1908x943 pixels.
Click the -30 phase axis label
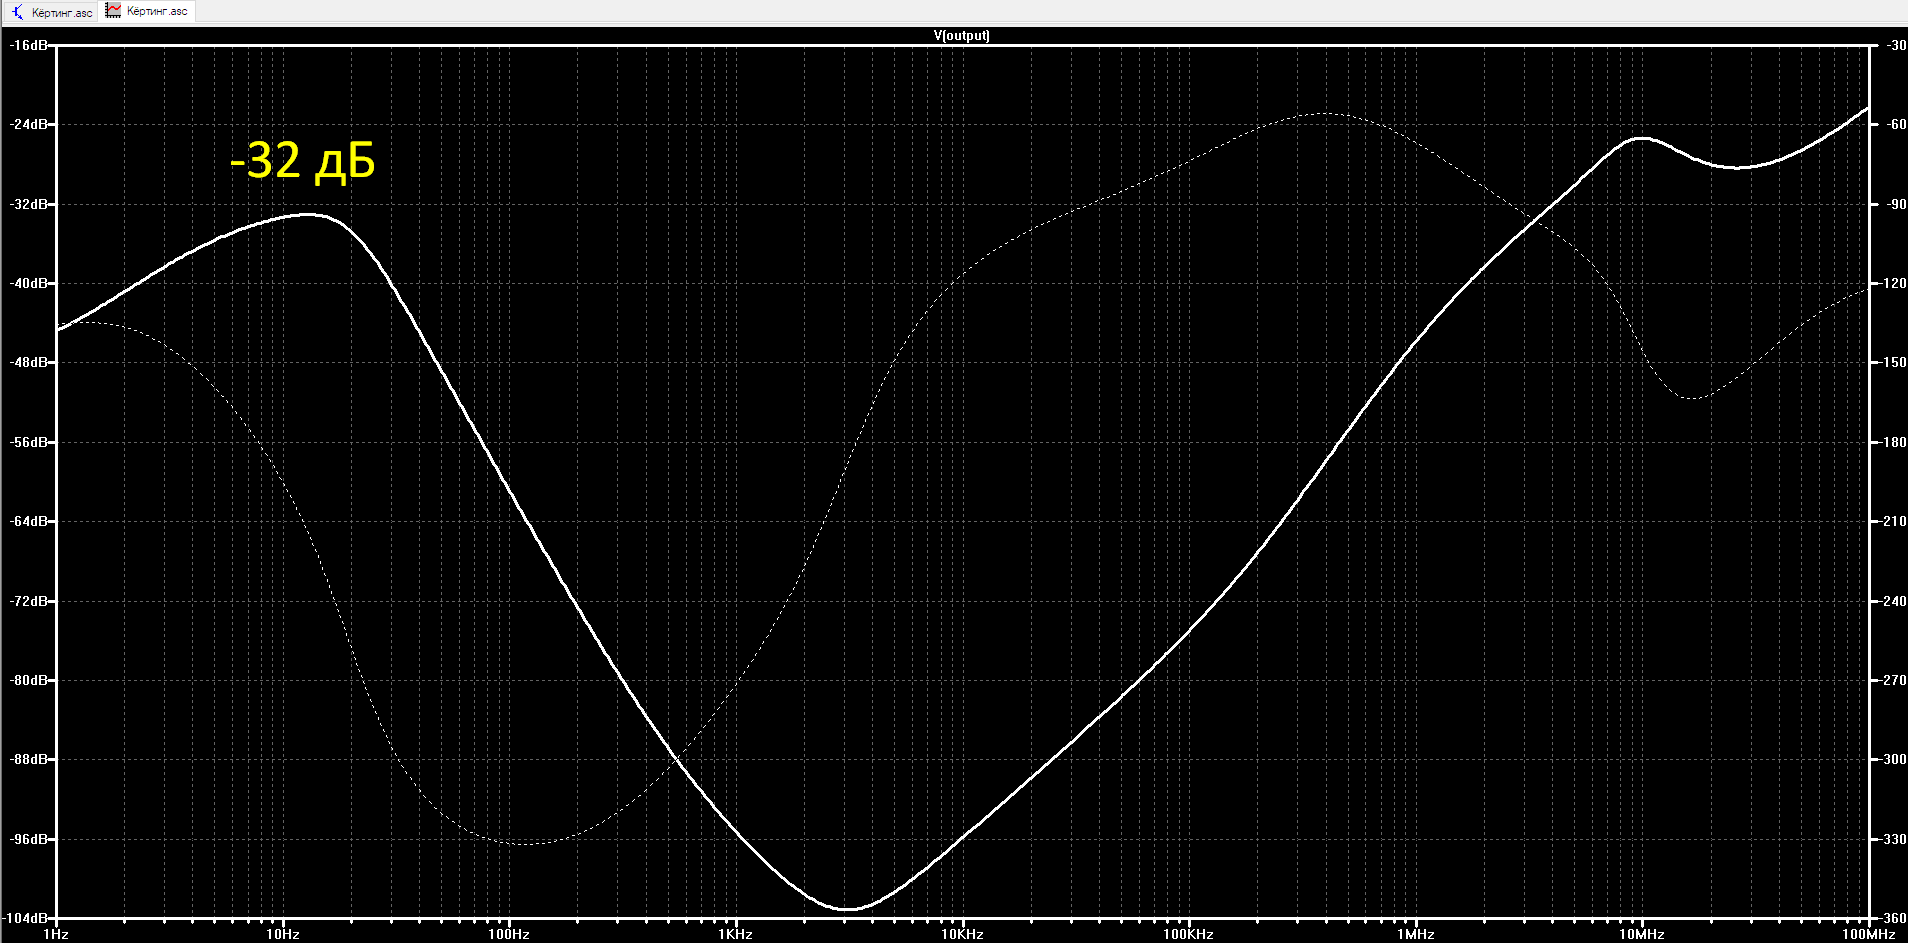click(1895, 46)
